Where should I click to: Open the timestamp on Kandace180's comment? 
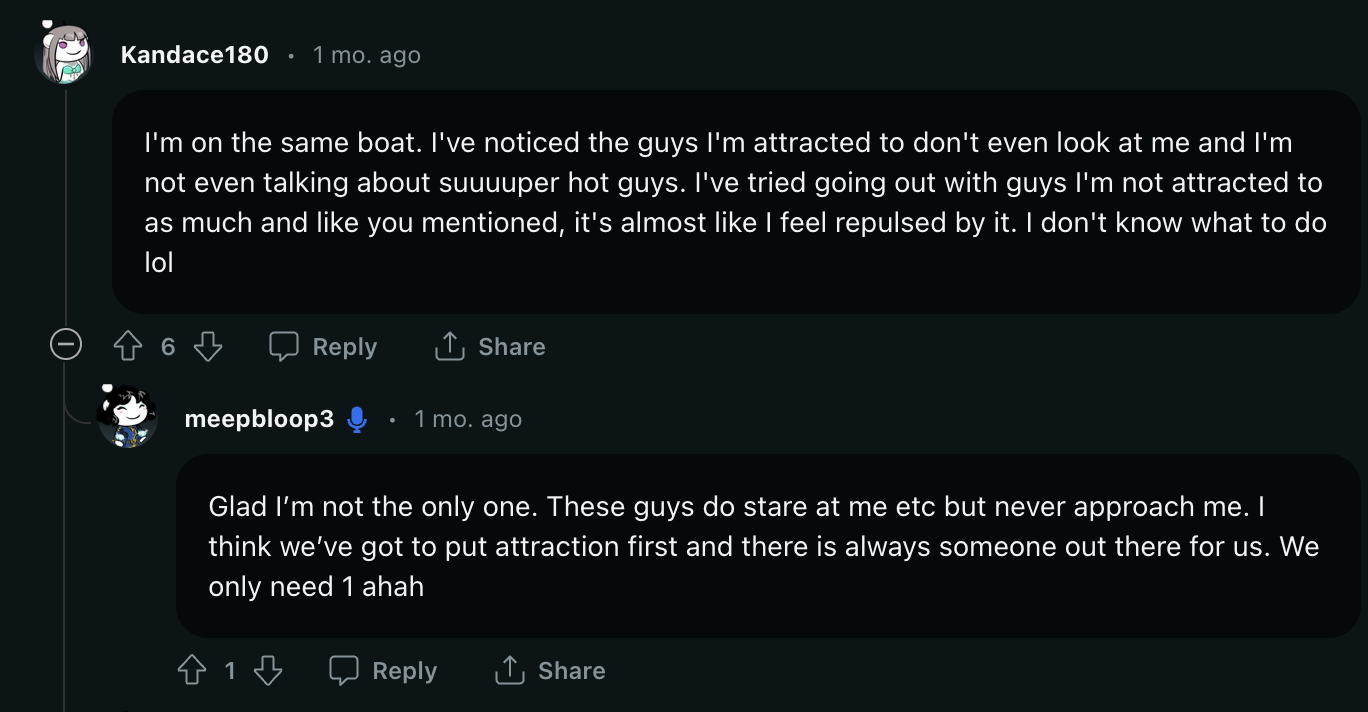[x=366, y=55]
